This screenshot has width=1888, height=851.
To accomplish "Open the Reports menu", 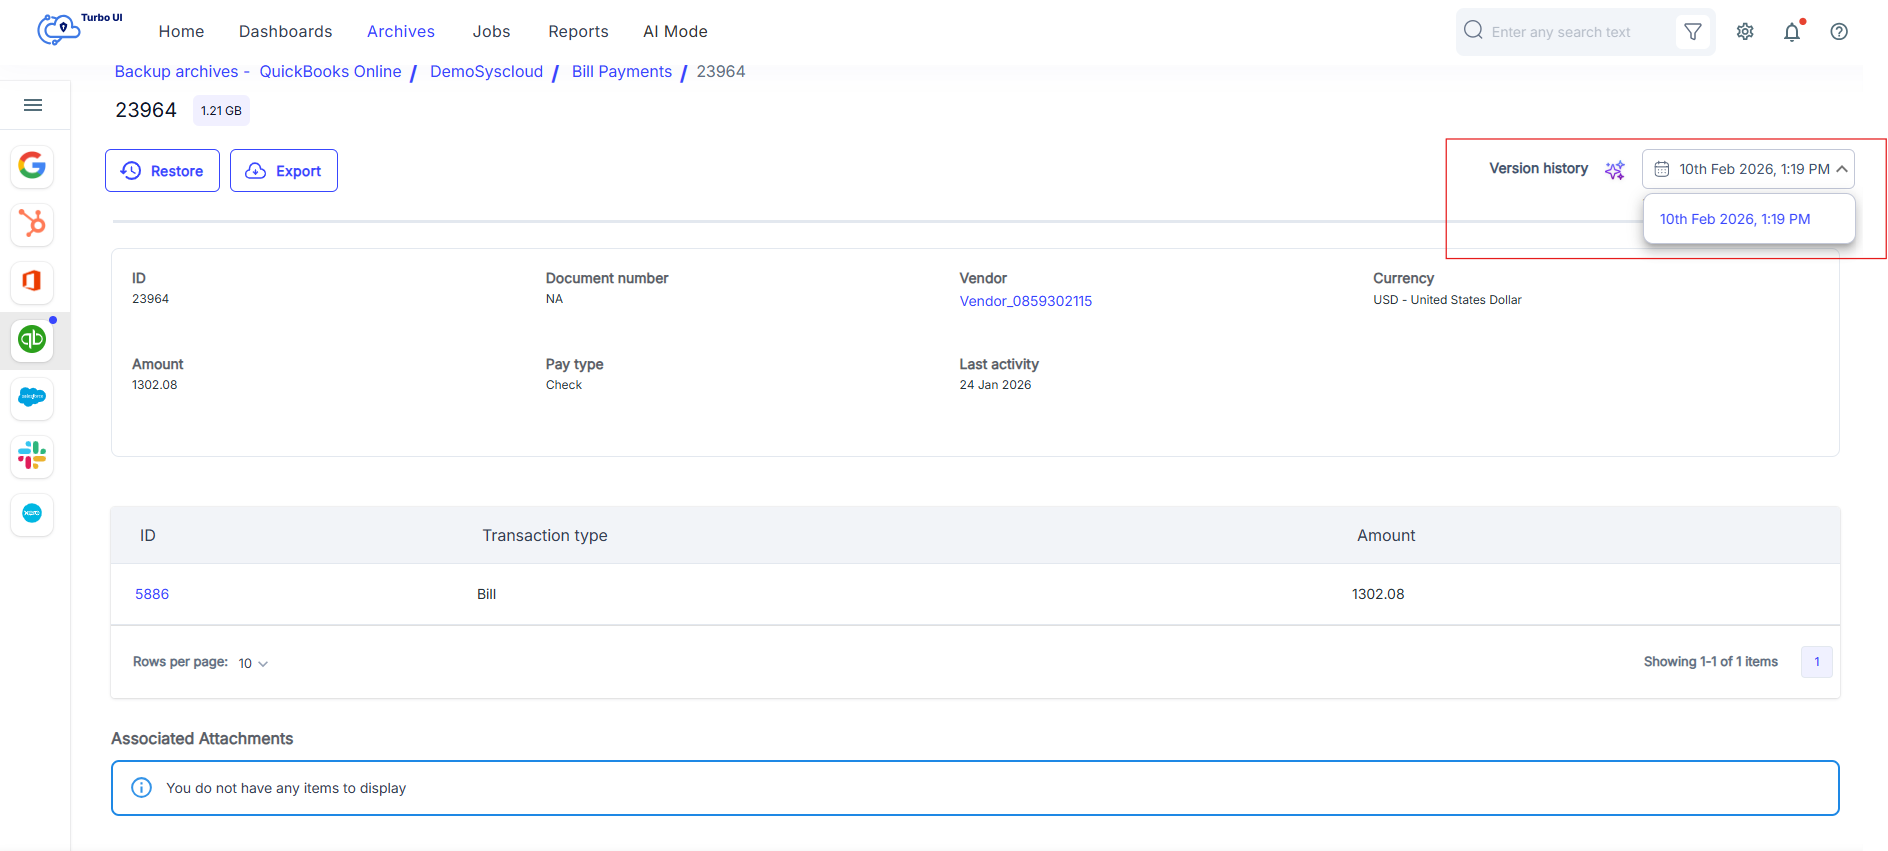I will [578, 32].
